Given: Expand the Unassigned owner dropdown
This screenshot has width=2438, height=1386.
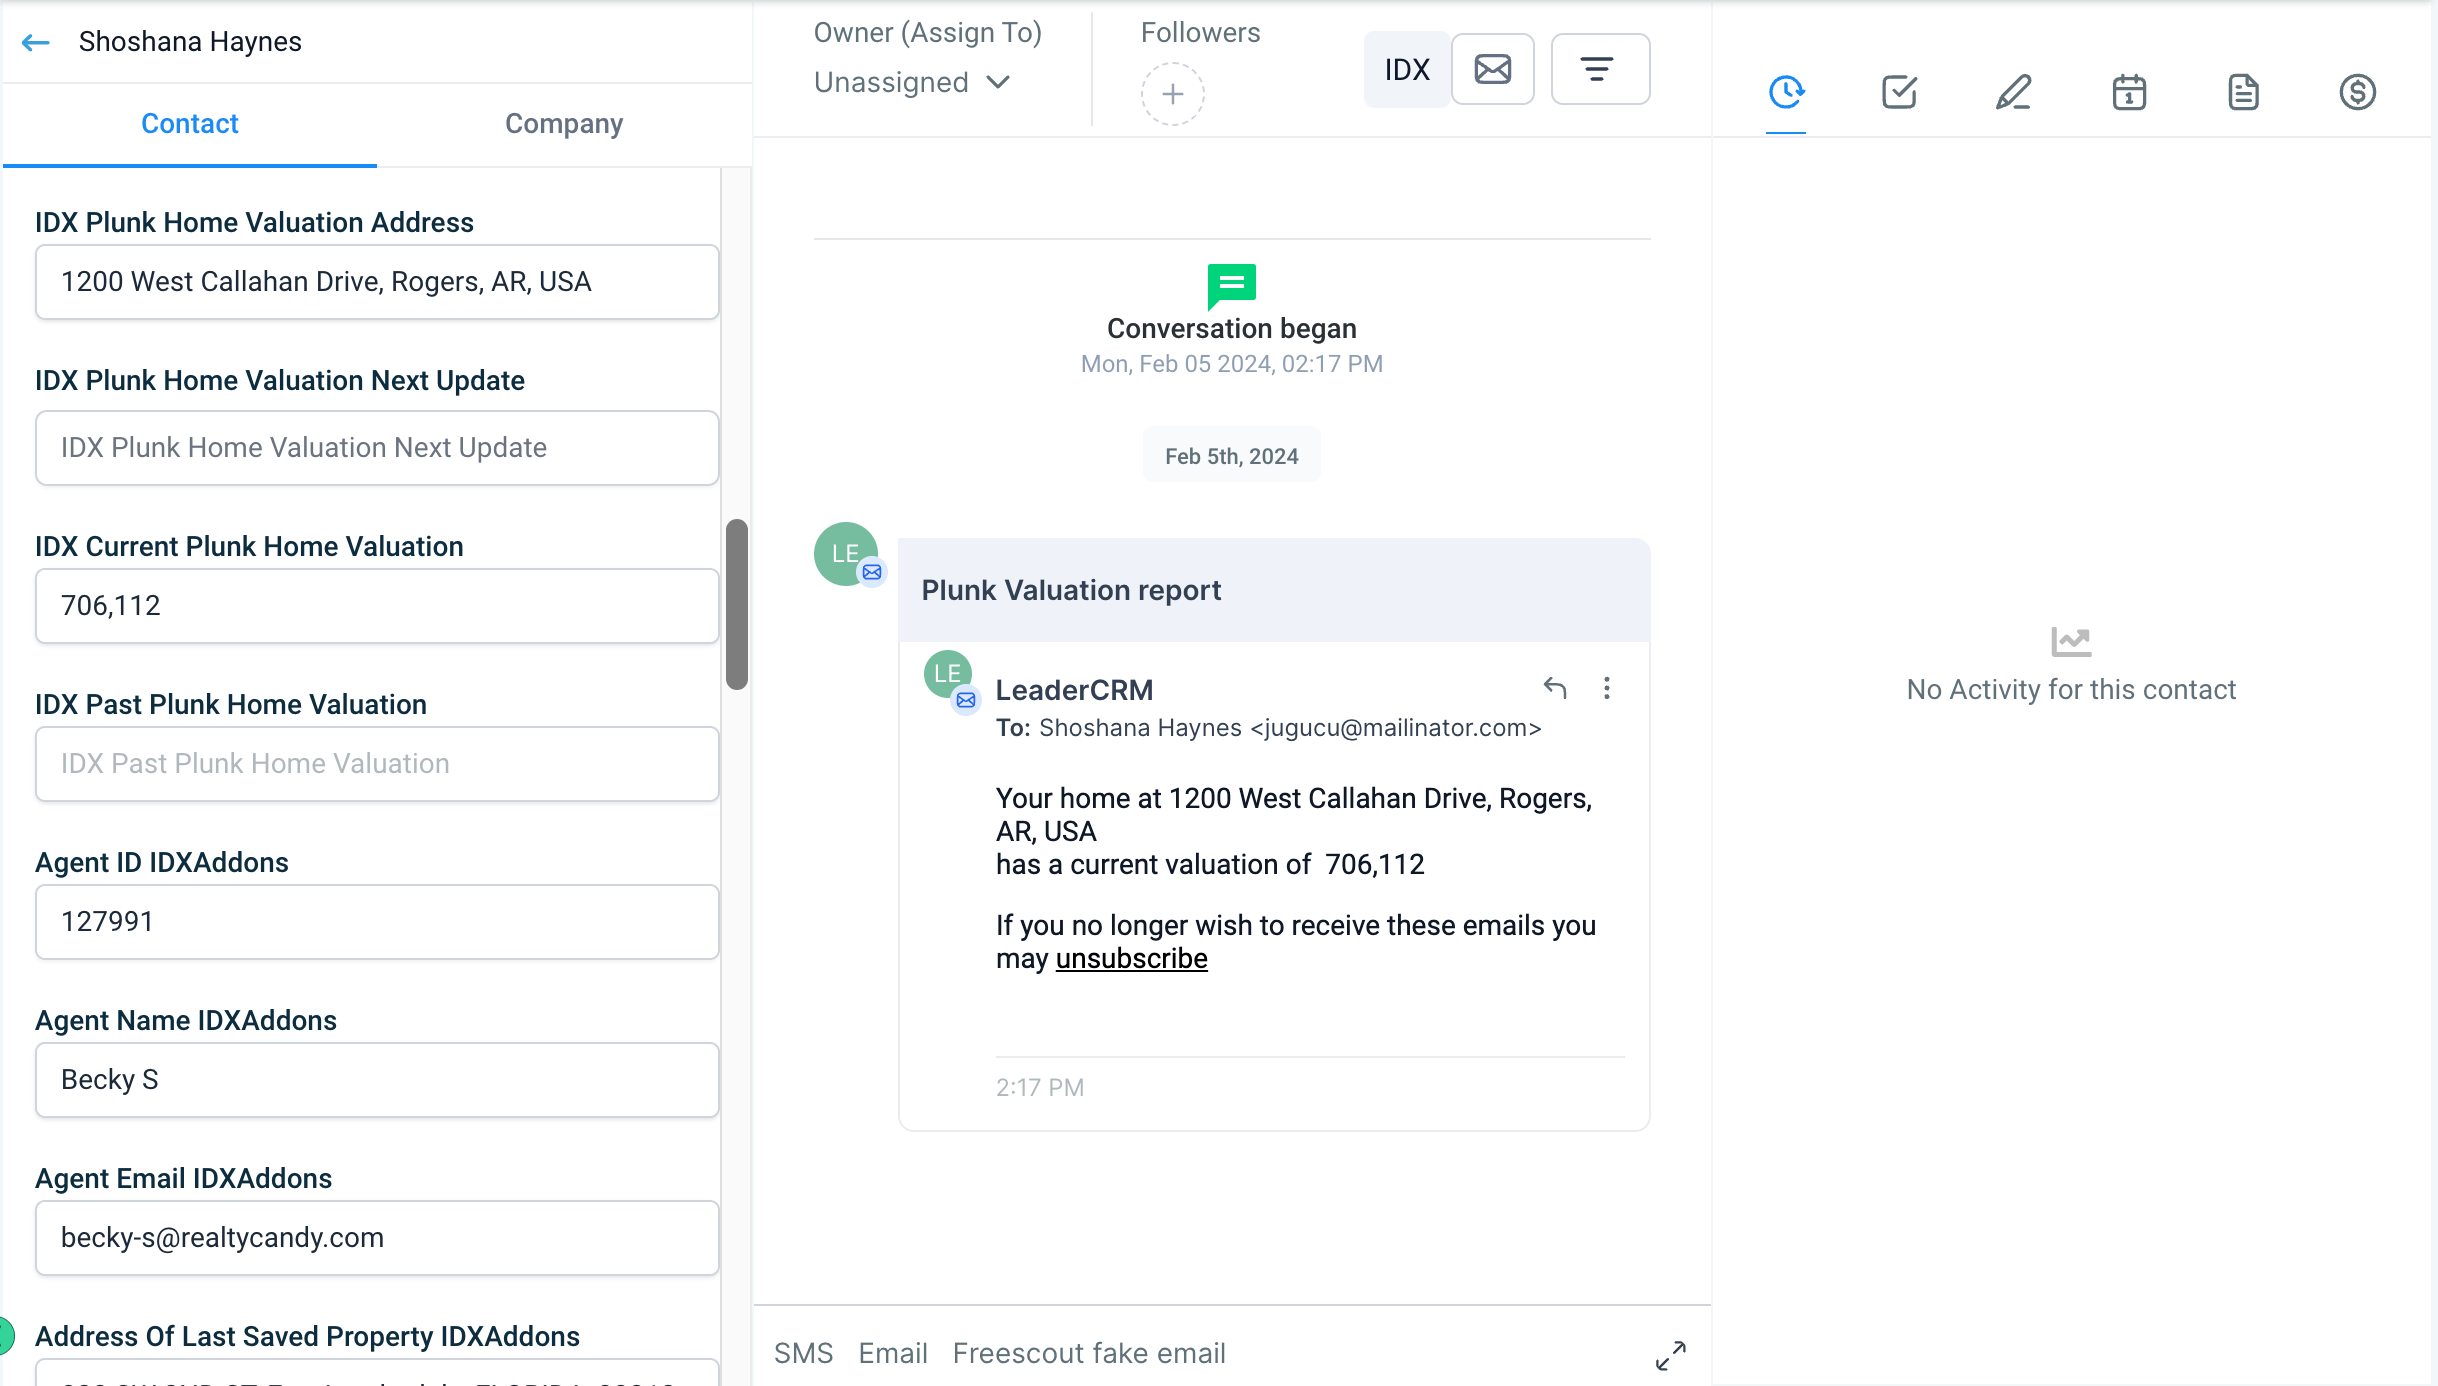Looking at the screenshot, I should (x=911, y=82).
